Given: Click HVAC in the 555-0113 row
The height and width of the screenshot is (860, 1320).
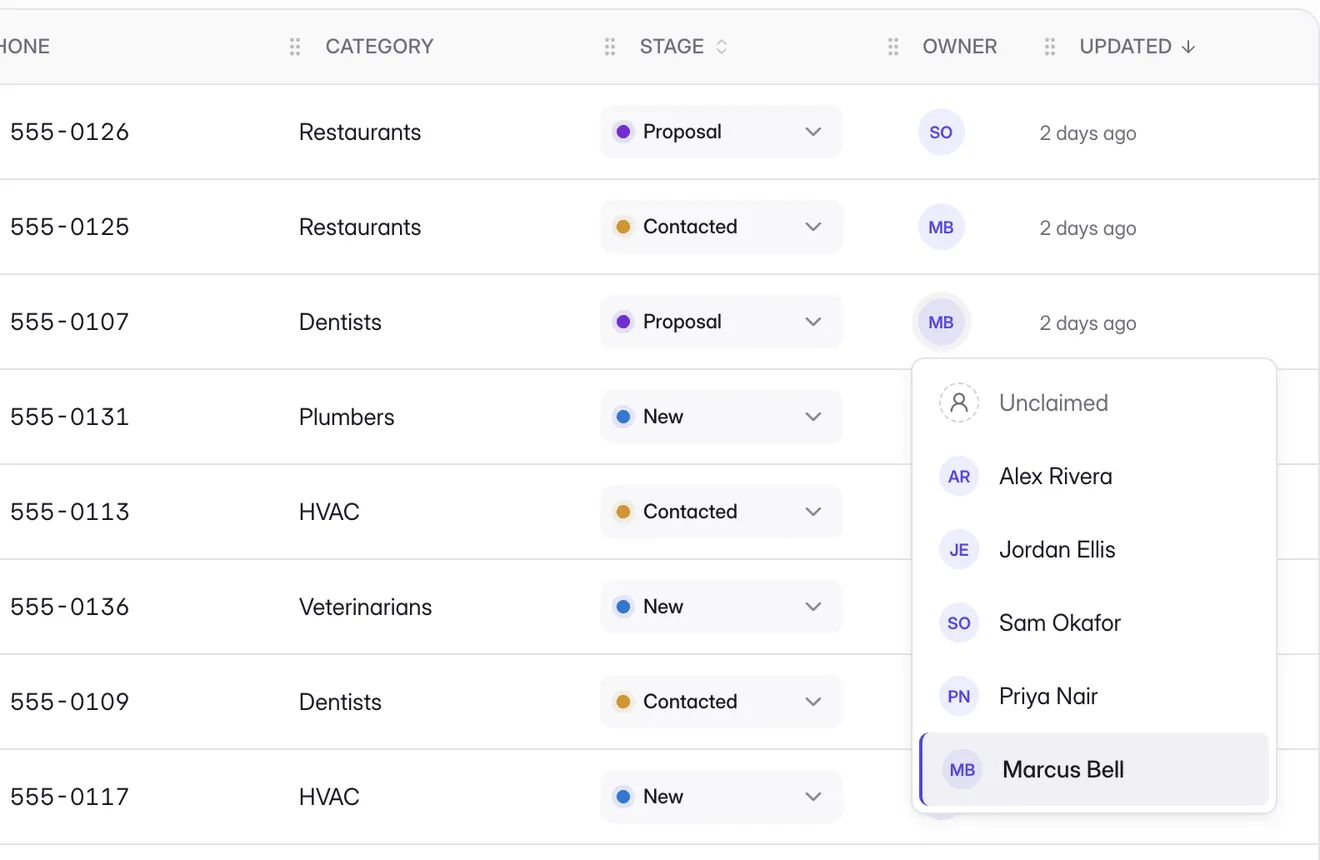Looking at the screenshot, I should coord(329,512).
